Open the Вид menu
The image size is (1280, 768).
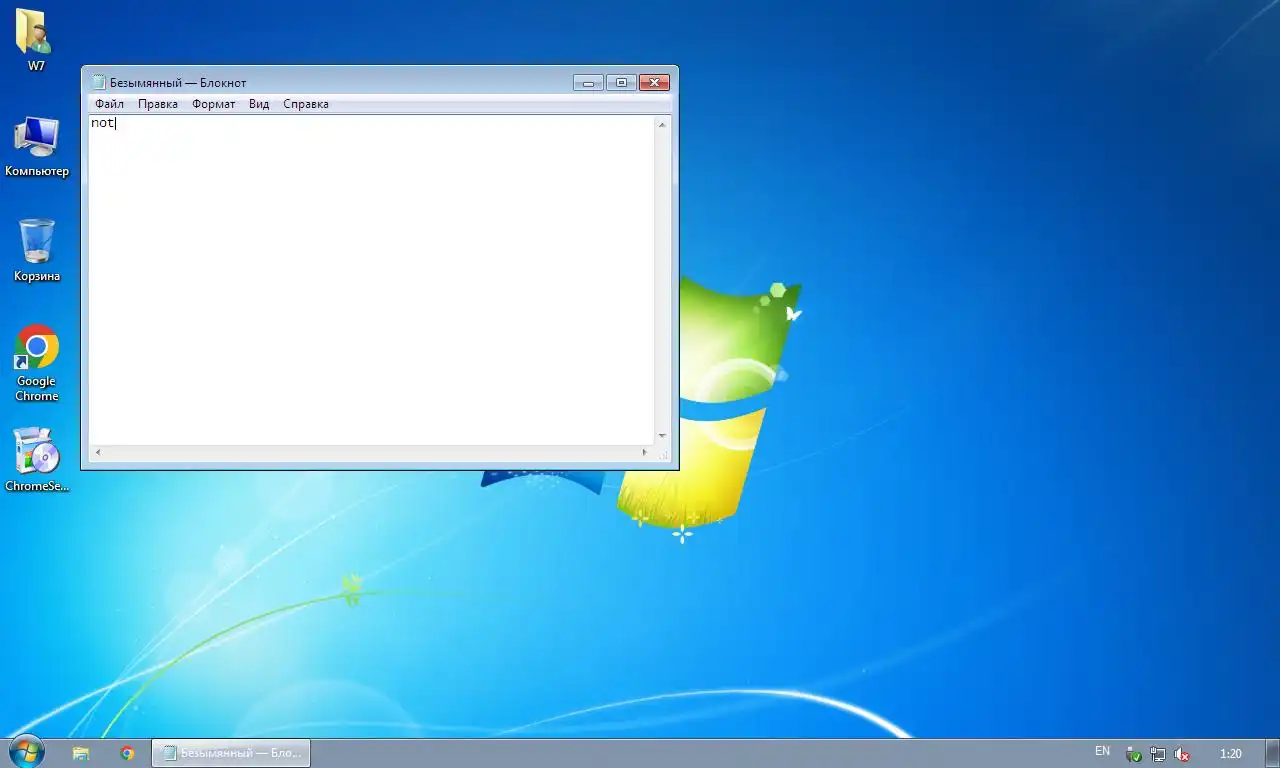pos(259,104)
